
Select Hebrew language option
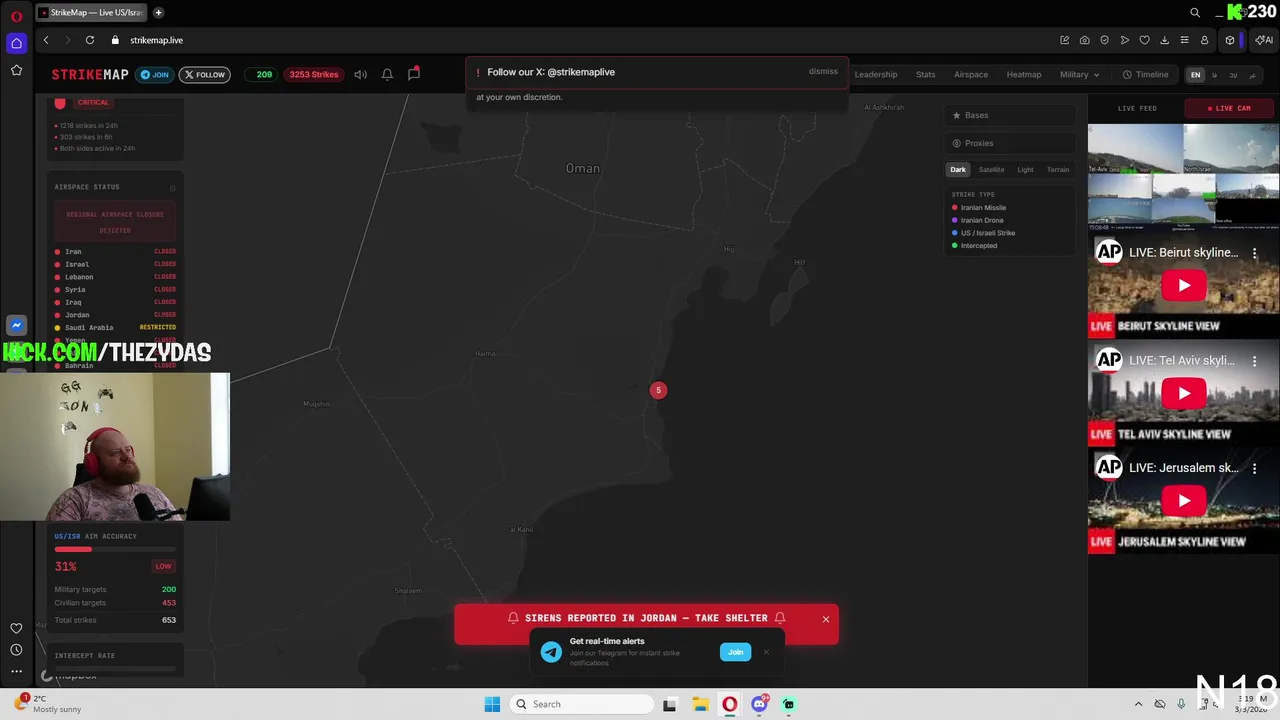(1233, 75)
